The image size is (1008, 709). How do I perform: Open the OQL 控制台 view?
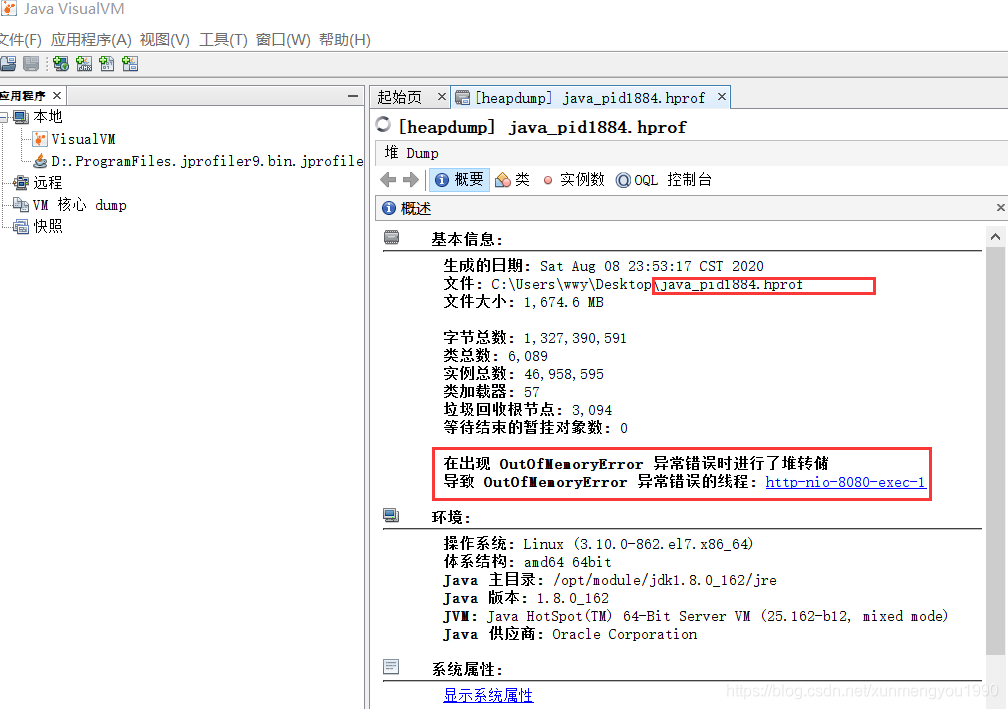click(x=663, y=179)
